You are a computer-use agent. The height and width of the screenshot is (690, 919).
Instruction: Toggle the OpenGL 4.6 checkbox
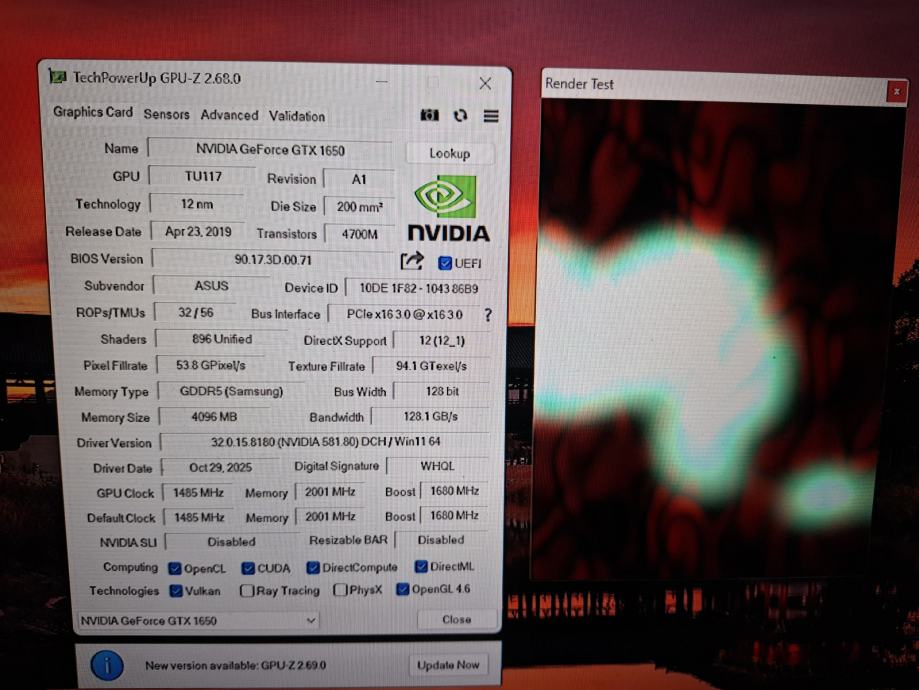[403, 589]
